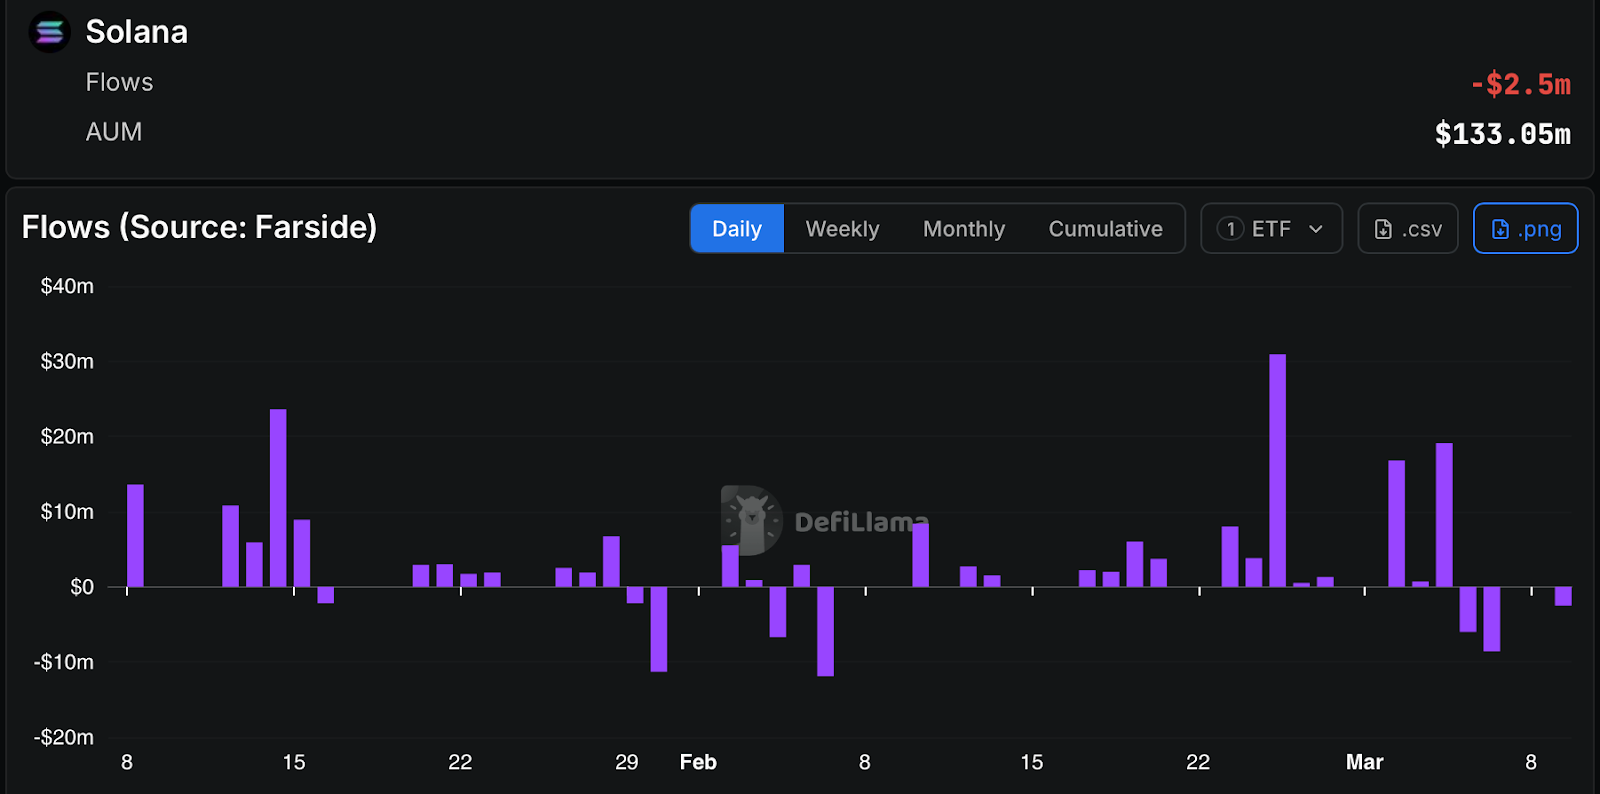Click the Solana logo icon

(49, 32)
